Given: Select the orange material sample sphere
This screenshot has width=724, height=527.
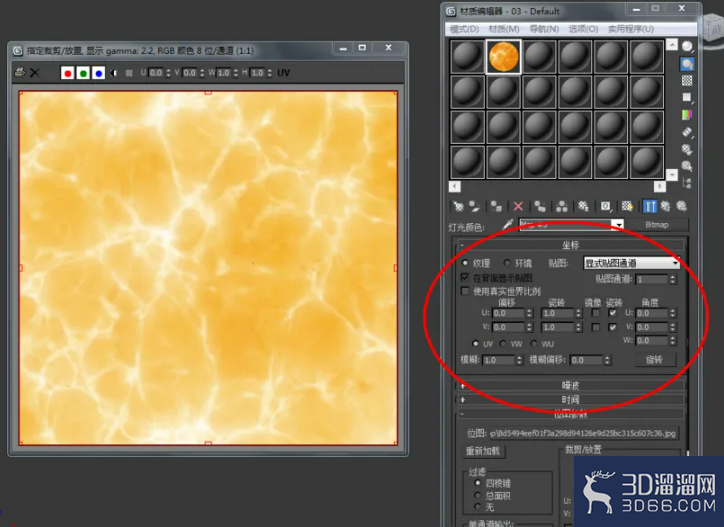Looking at the screenshot, I should [x=503, y=56].
